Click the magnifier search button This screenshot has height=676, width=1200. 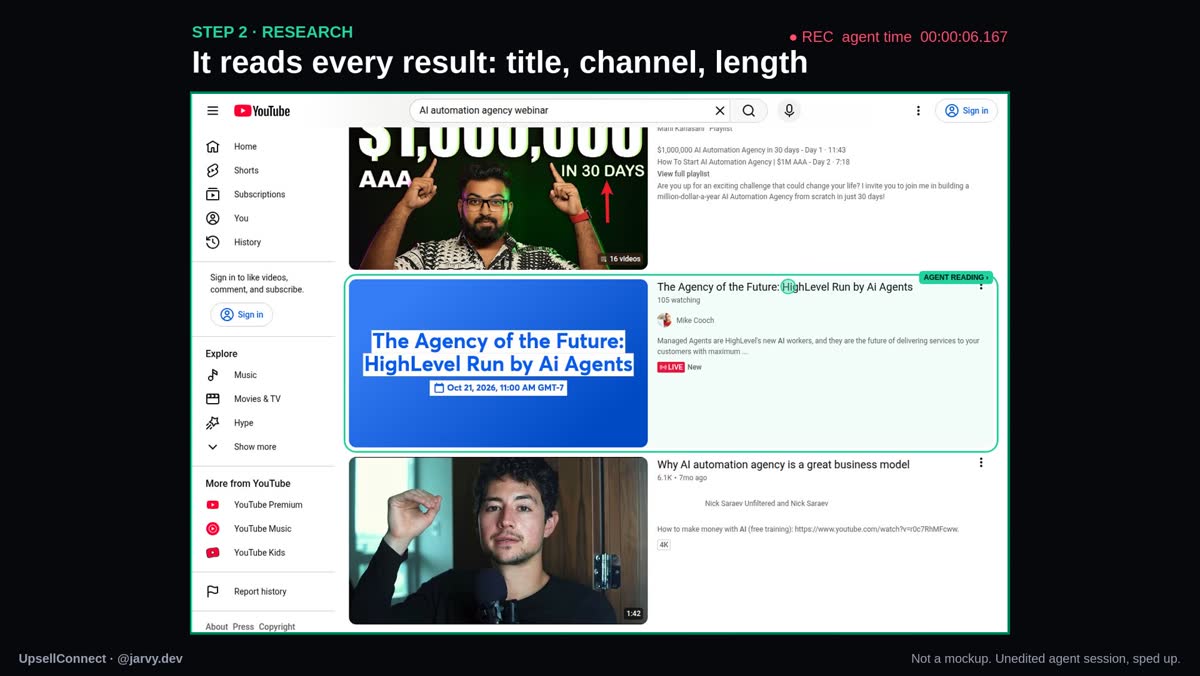pos(749,111)
